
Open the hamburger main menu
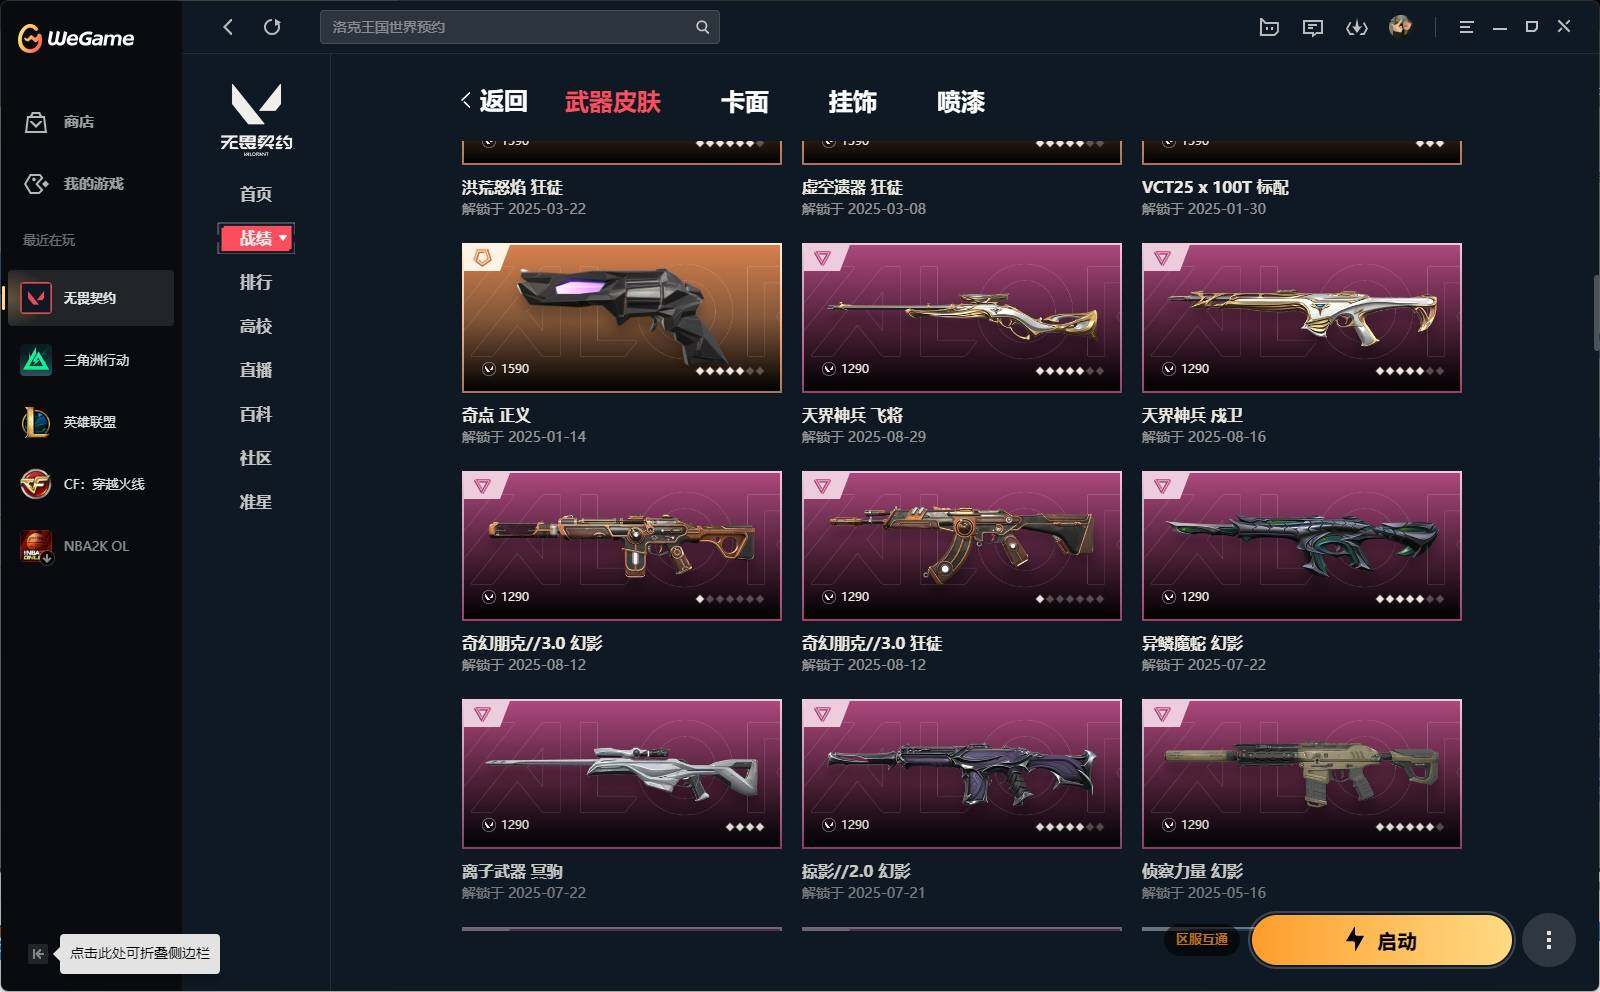click(1466, 27)
